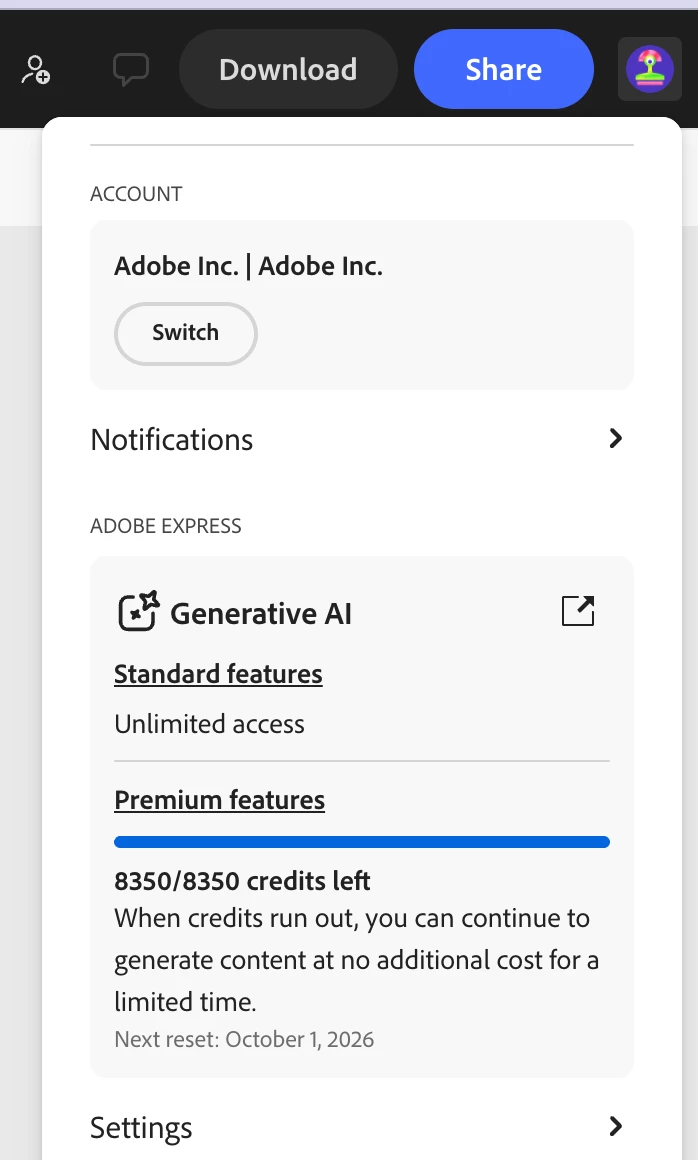The width and height of the screenshot is (698, 1160).
Task: Click the Adobe Inc. account name
Action: click(x=248, y=266)
